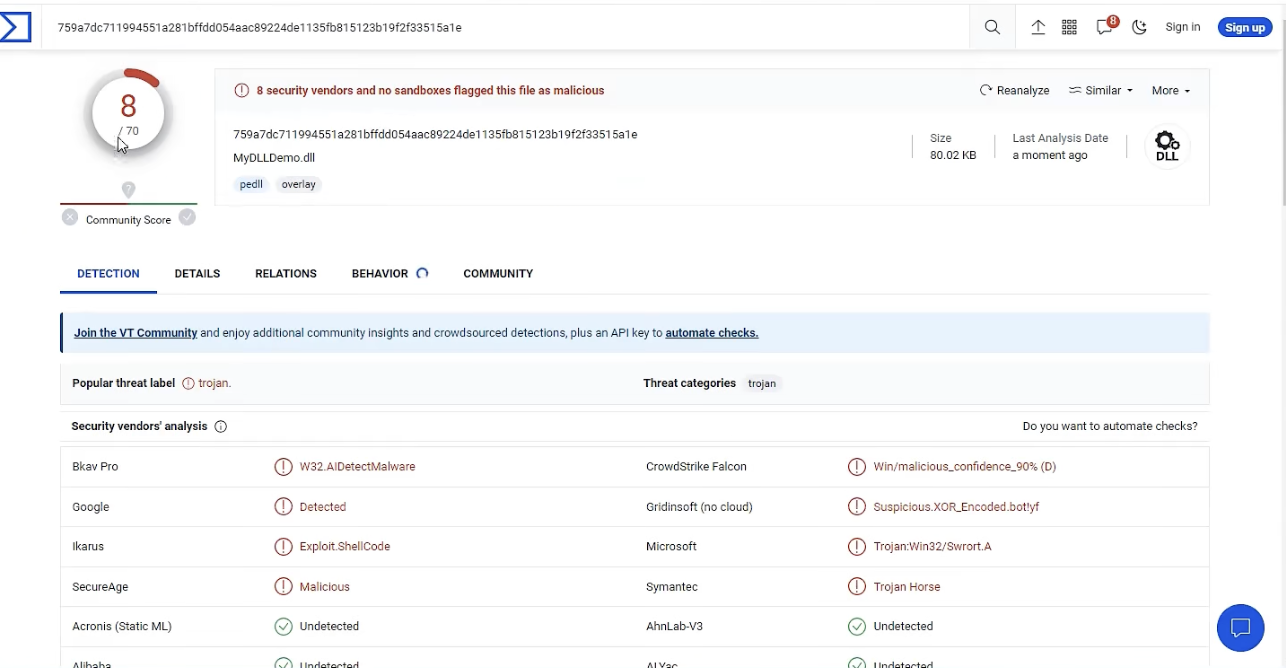Click the Google Detected alert icon
Image resolution: width=1286 pixels, height=668 pixels.
[284, 507]
